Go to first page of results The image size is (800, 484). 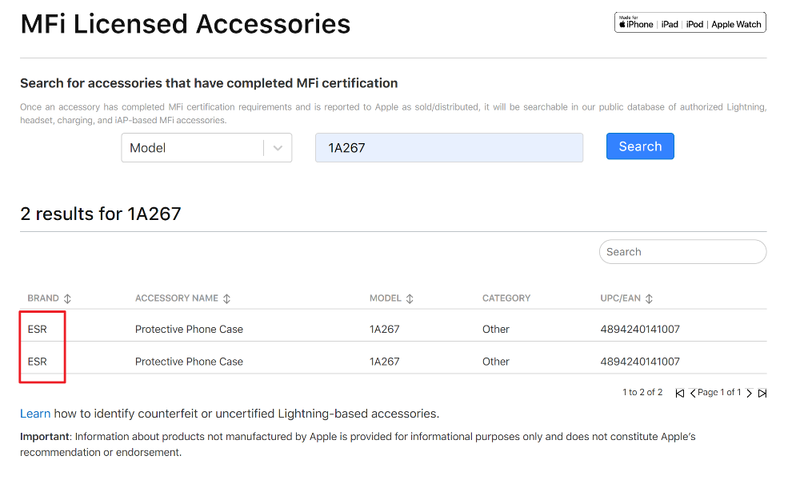click(x=680, y=393)
